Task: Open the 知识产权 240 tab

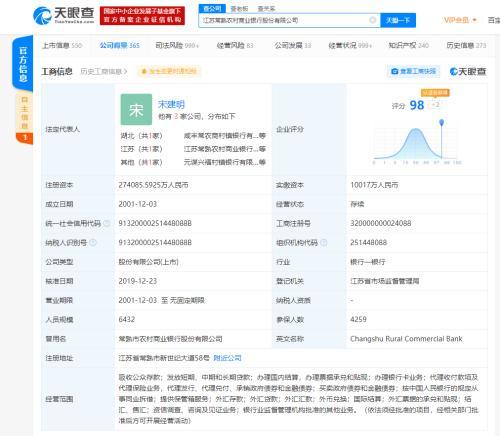Action: [x=409, y=45]
